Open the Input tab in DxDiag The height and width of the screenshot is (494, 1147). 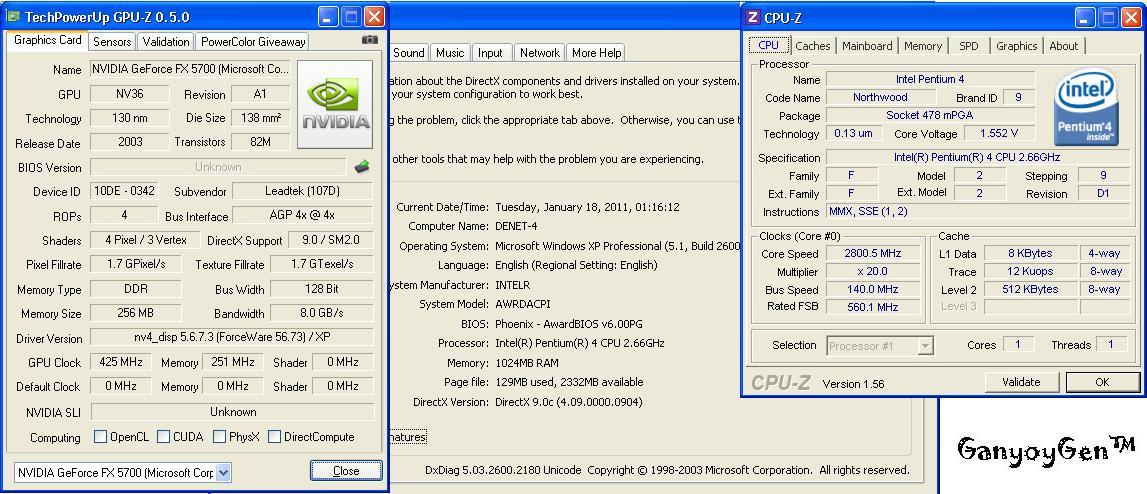pyautogui.click(x=490, y=53)
